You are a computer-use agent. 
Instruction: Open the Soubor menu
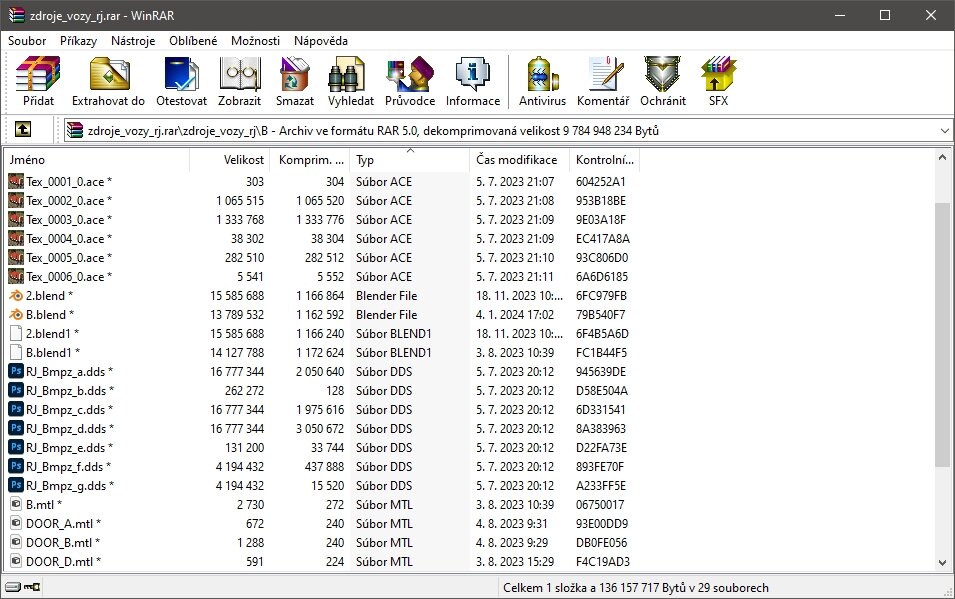click(27, 41)
